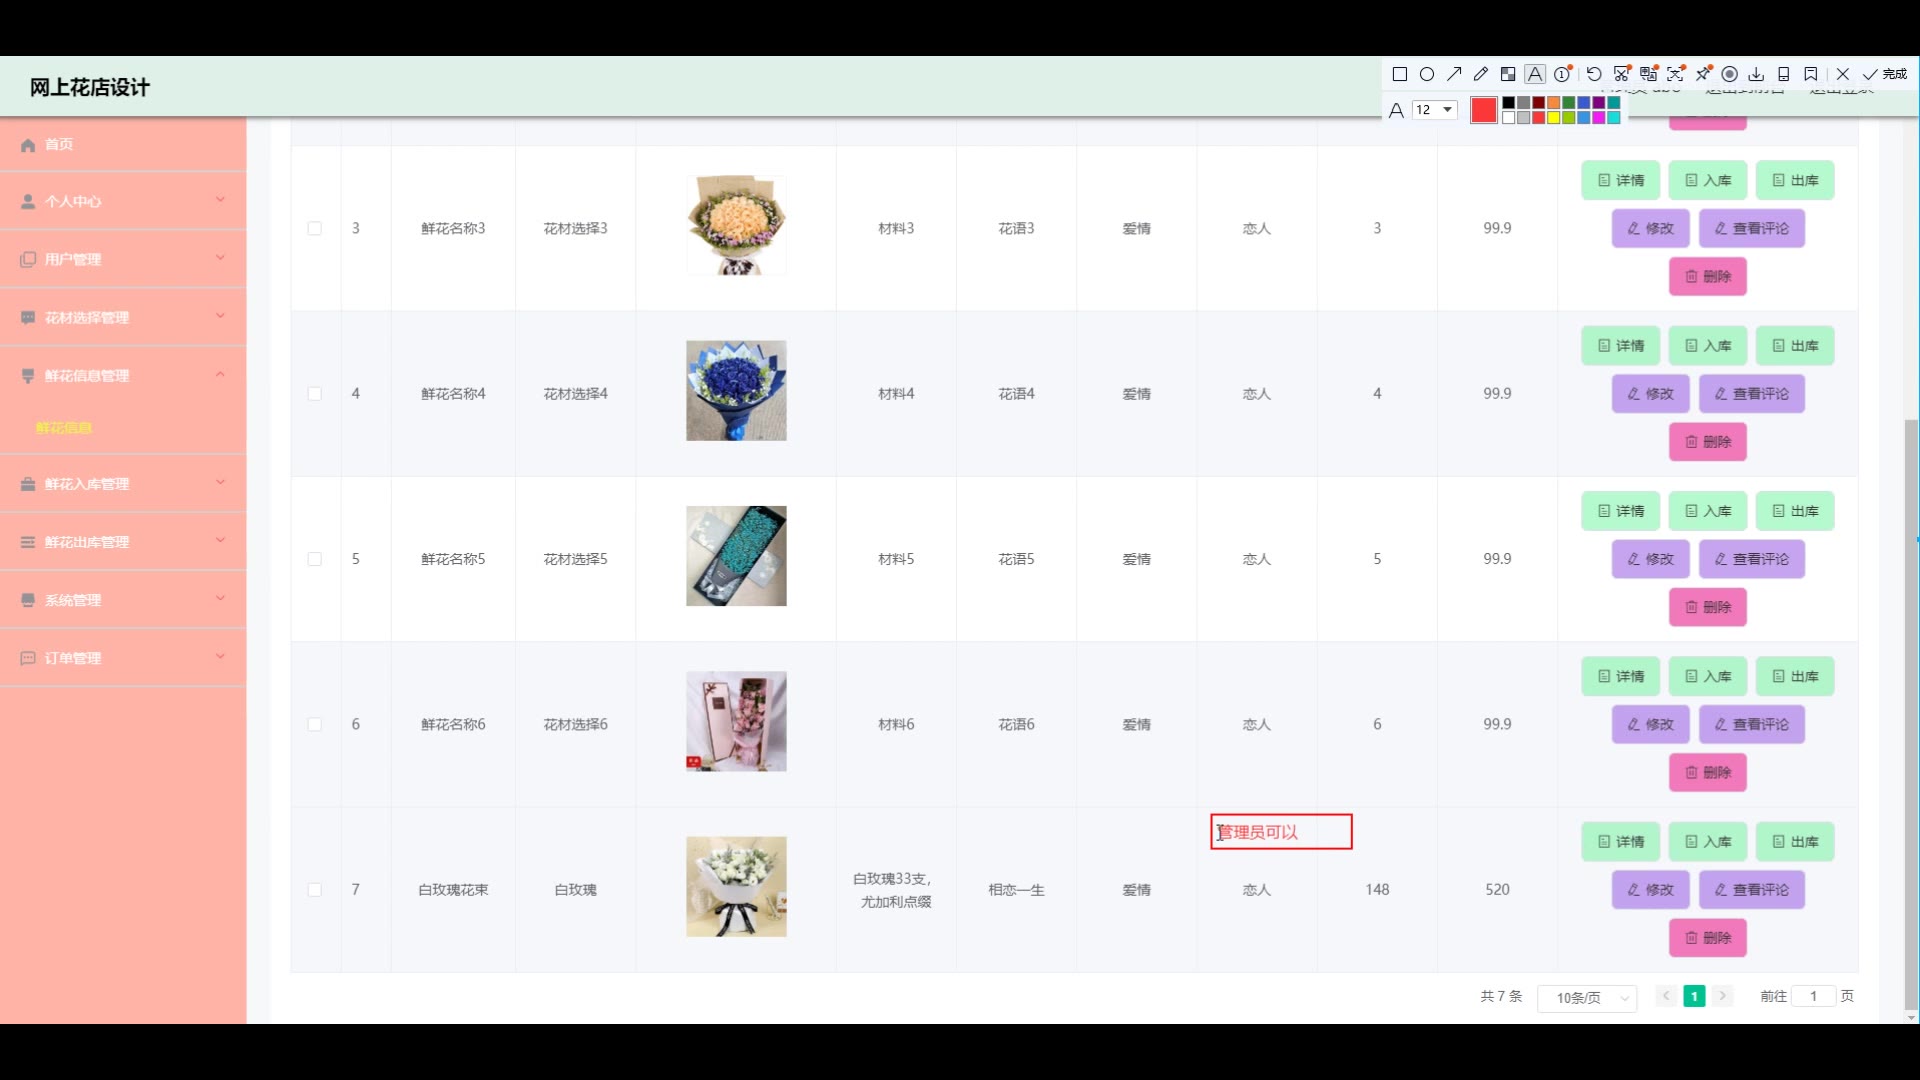
Task: Select the numbered marker tool
Action: (1563, 74)
